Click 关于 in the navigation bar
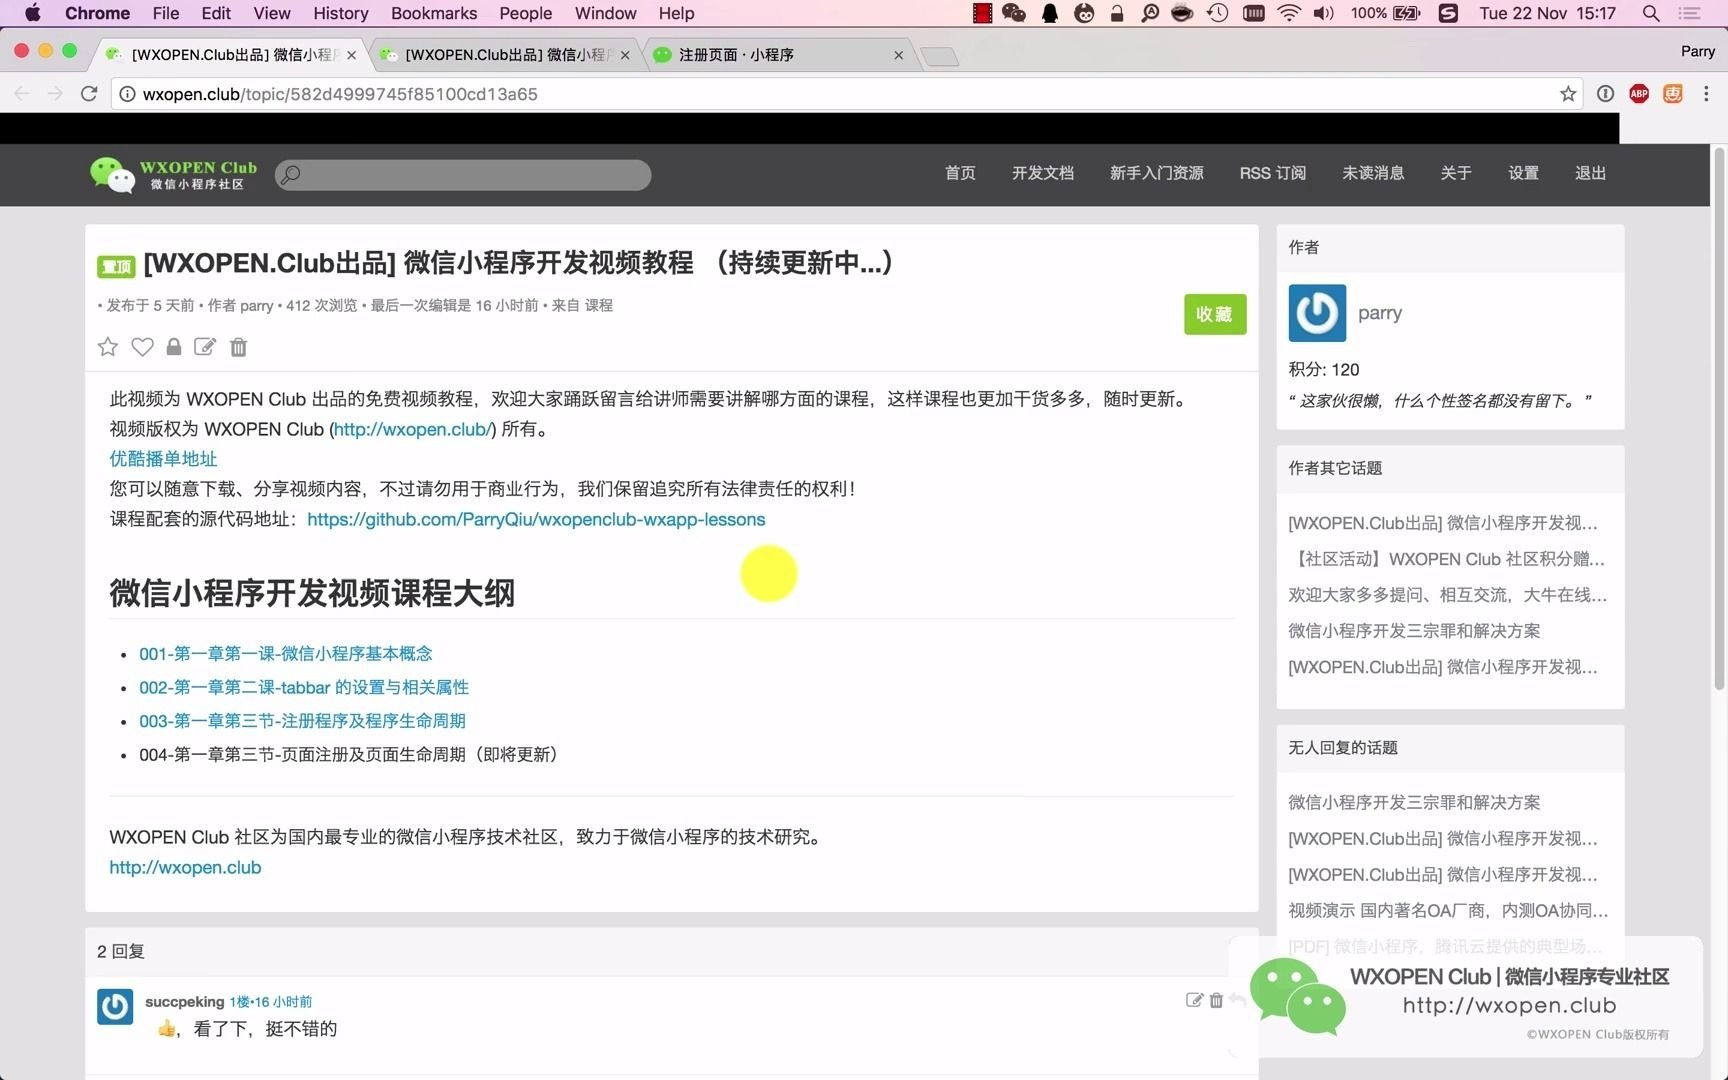The width and height of the screenshot is (1728, 1080). coord(1456,173)
